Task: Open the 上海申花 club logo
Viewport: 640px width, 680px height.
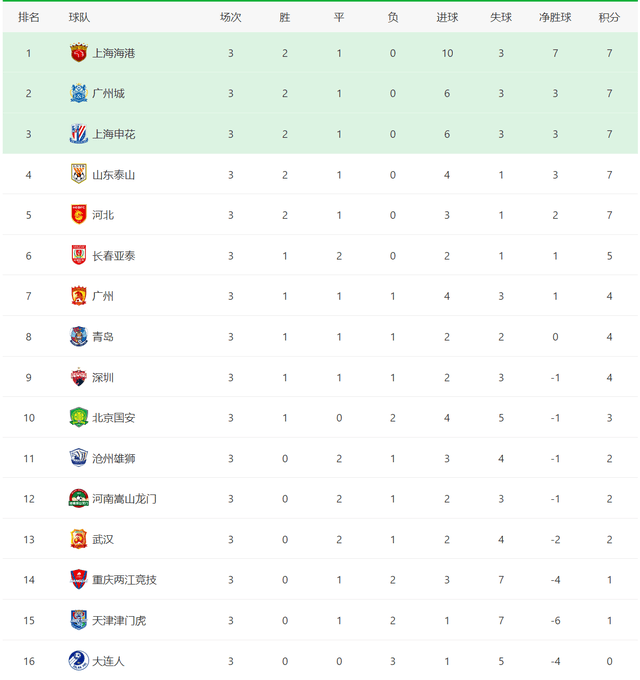Action: pyautogui.click(x=78, y=134)
